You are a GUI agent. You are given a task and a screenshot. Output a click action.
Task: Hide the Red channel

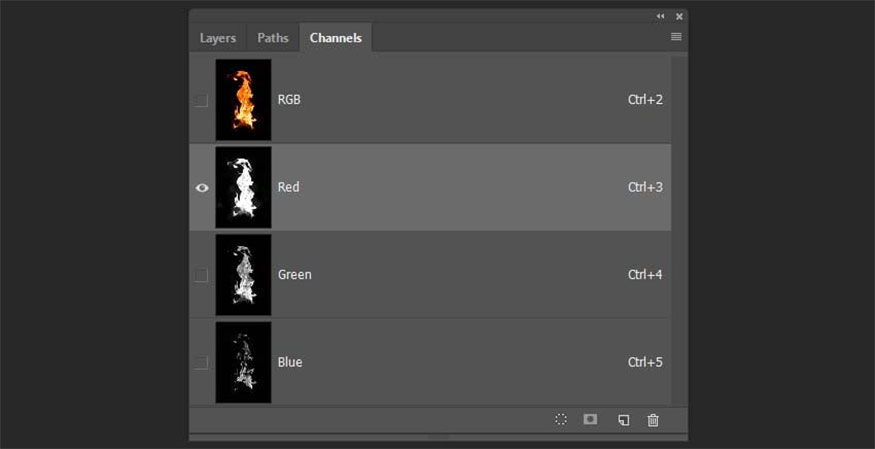click(x=202, y=188)
